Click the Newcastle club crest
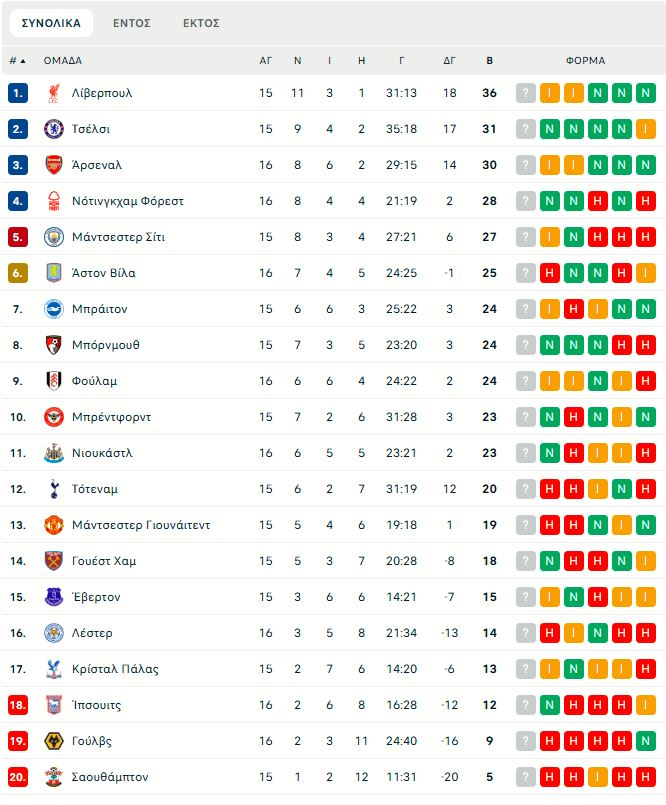The width and height of the screenshot is (666, 805). tap(54, 453)
